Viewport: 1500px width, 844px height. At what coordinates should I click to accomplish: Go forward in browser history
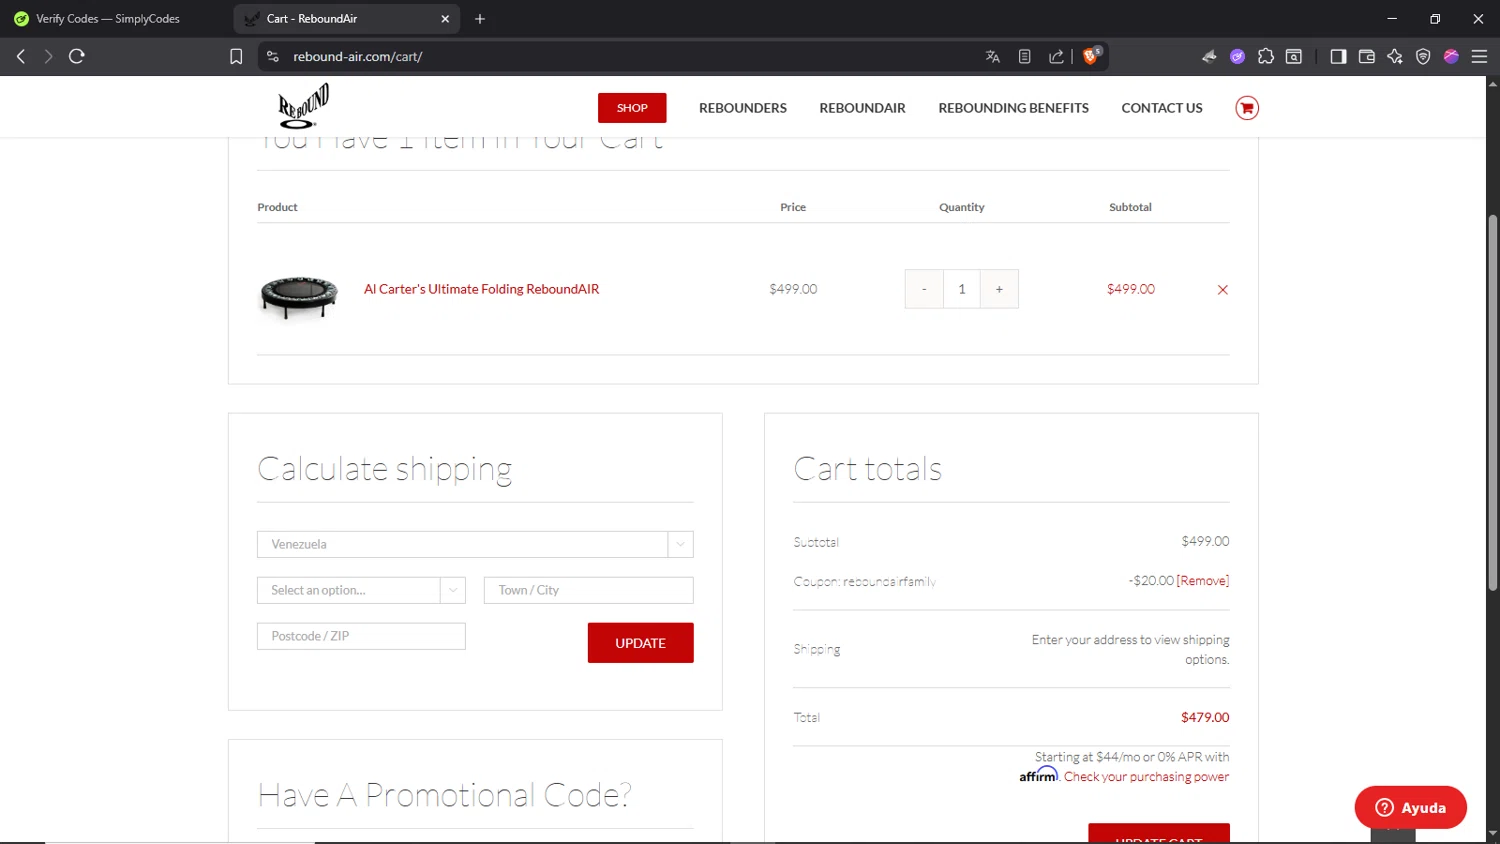tap(48, 56)
